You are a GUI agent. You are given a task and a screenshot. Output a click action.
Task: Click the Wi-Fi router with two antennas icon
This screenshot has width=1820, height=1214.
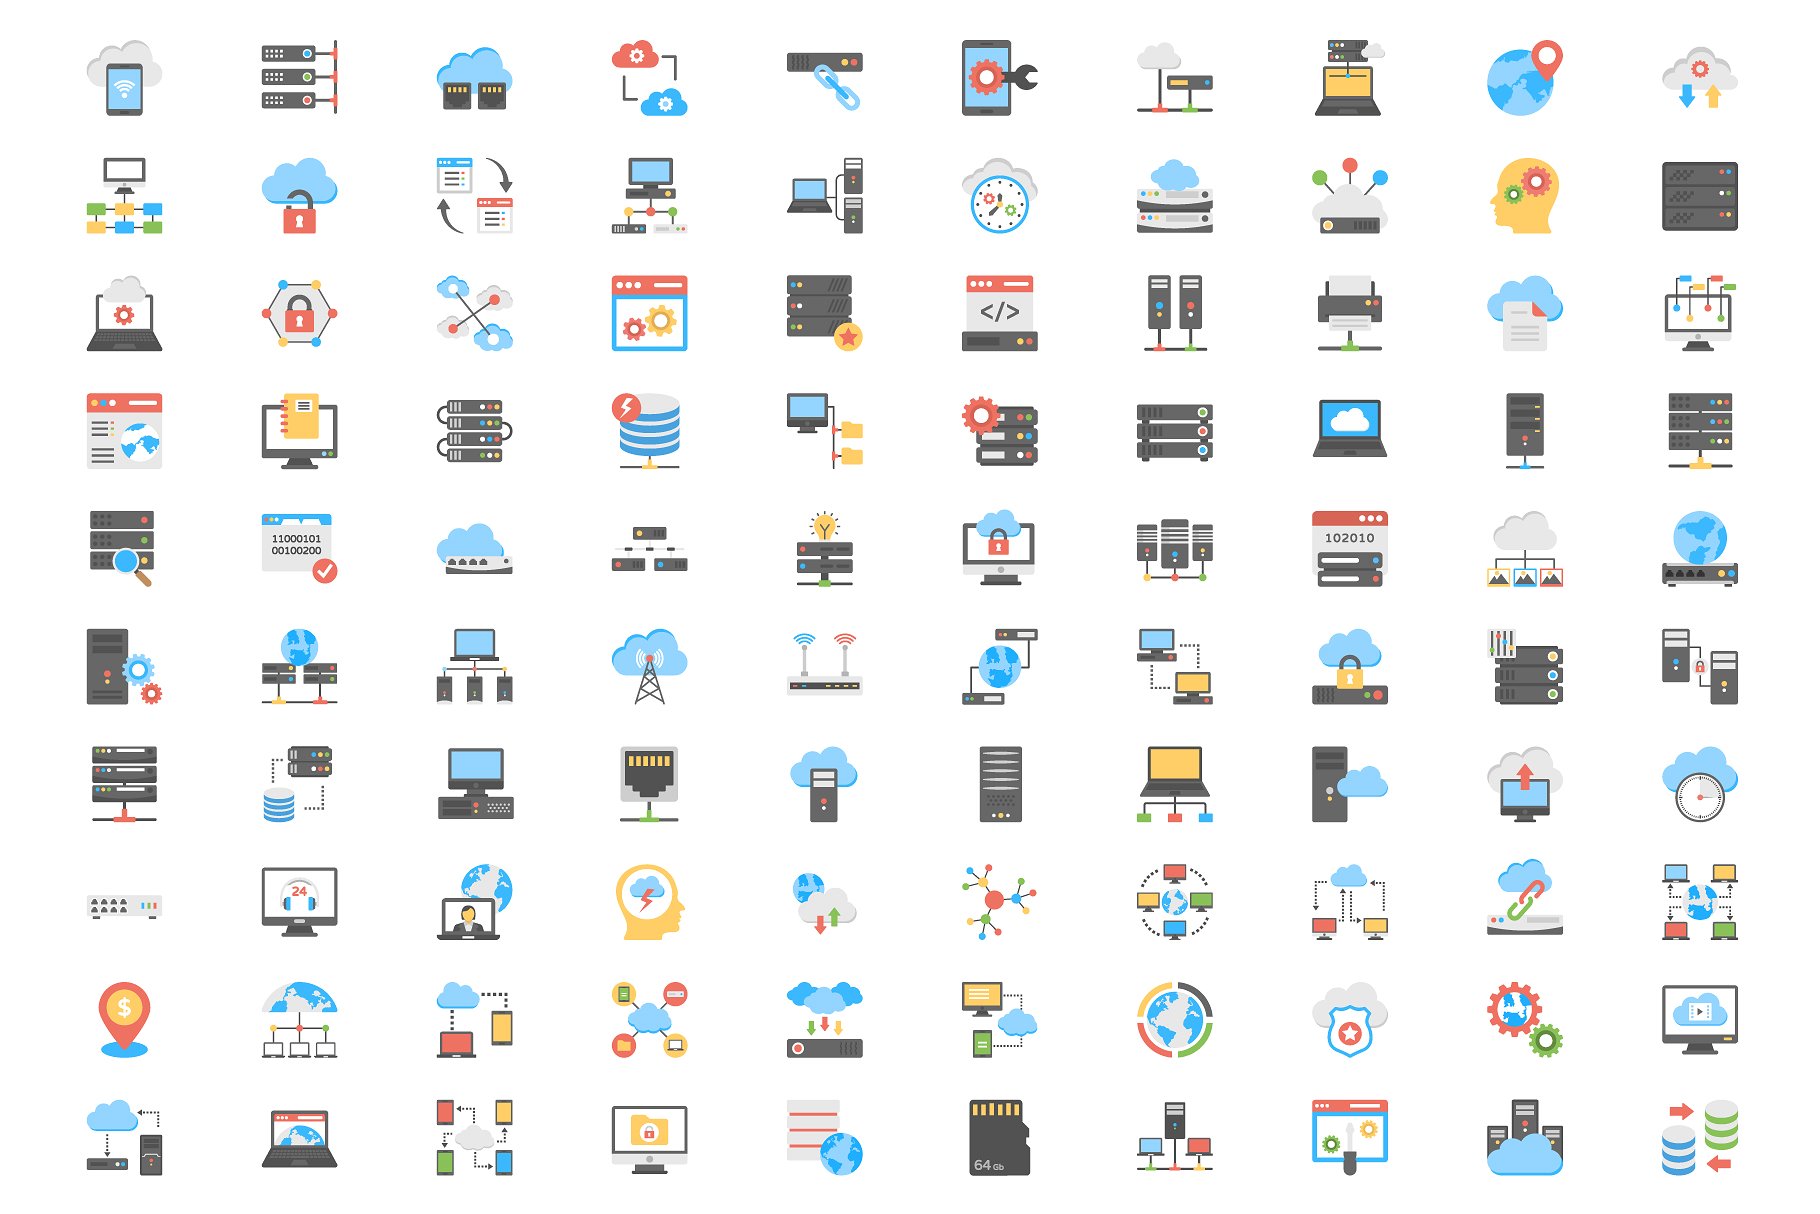825,663
